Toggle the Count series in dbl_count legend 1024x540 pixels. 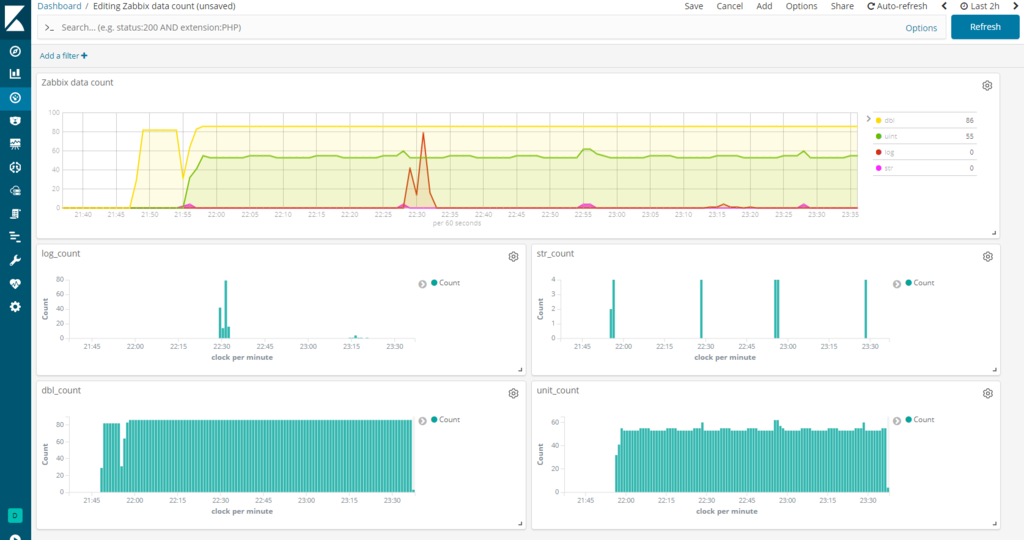pyautogui.click(x=445, y=419)
